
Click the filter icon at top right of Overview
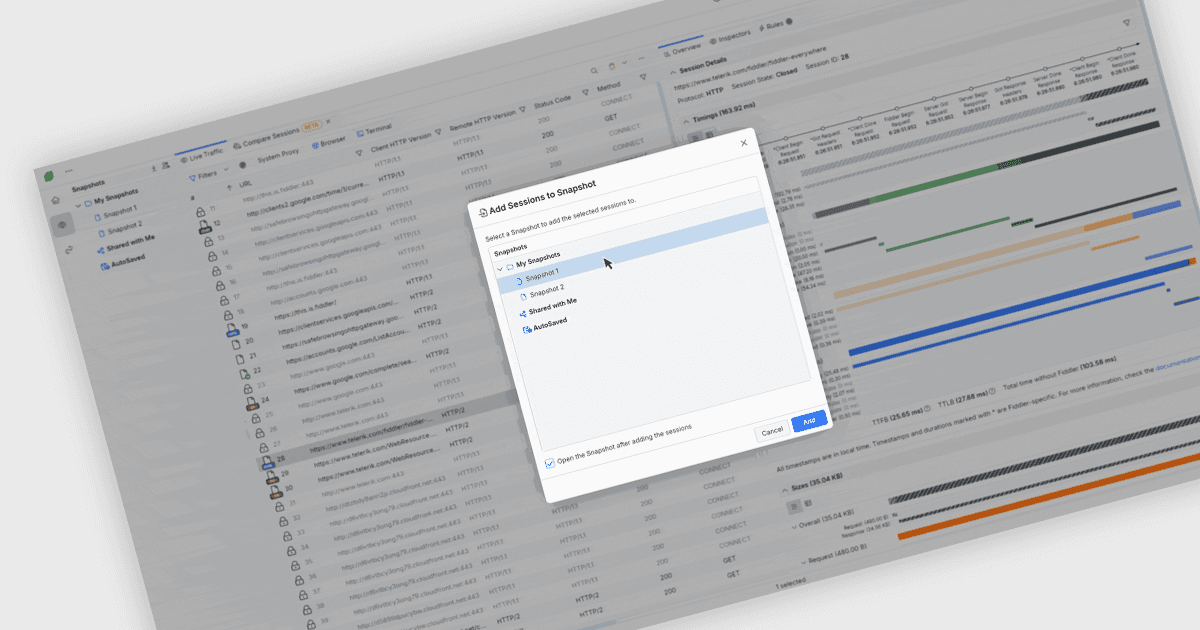click(x=1128, y=21)
